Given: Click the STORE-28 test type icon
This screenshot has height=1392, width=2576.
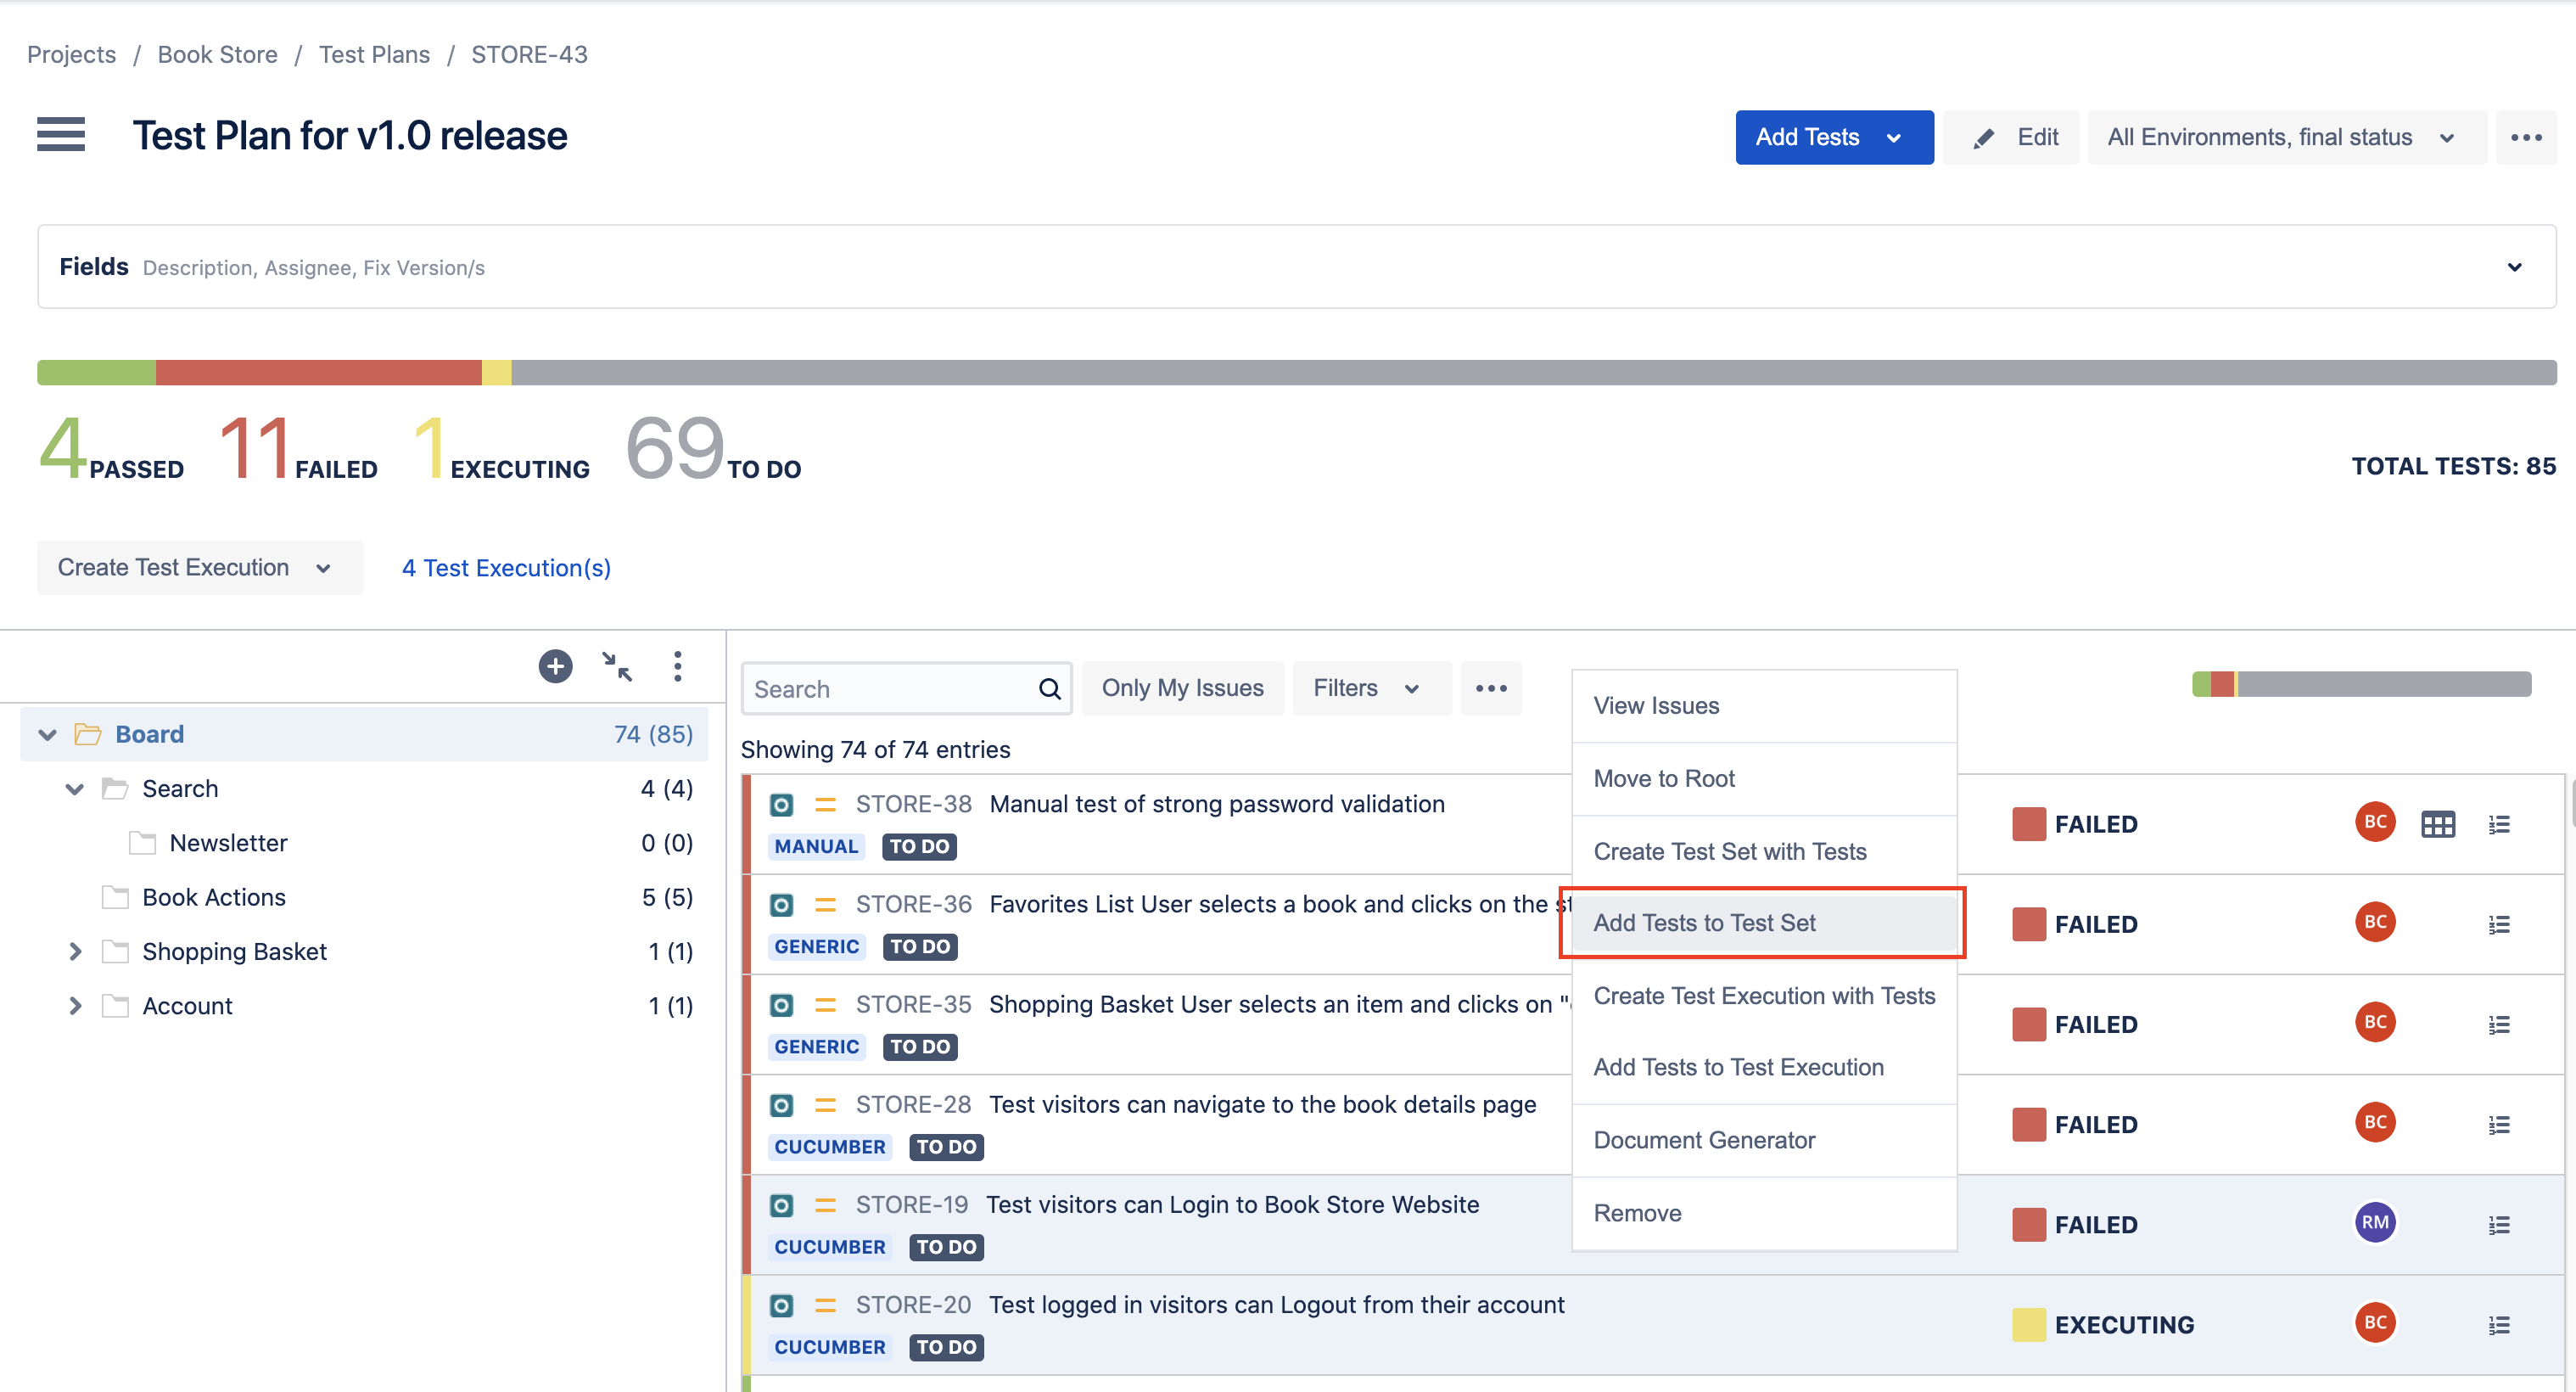Looking at the screenshot, I should [x=782, y=1105].
